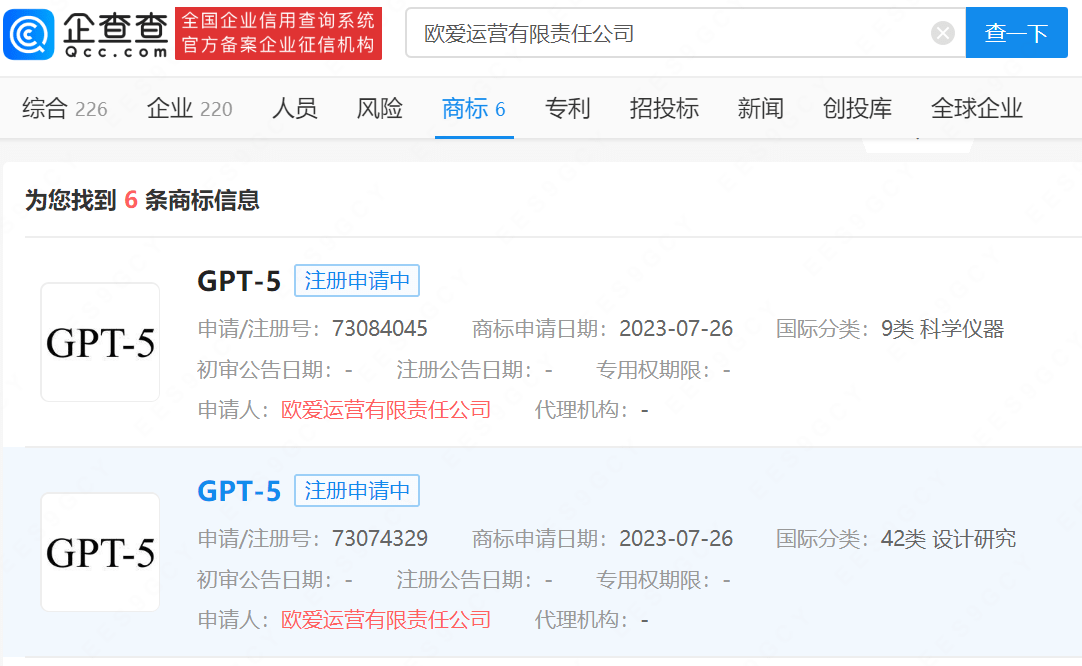
Task: Open applicant 欧爱运营有限责任公司 link under 73074329
Action: [x=386, y=620]
